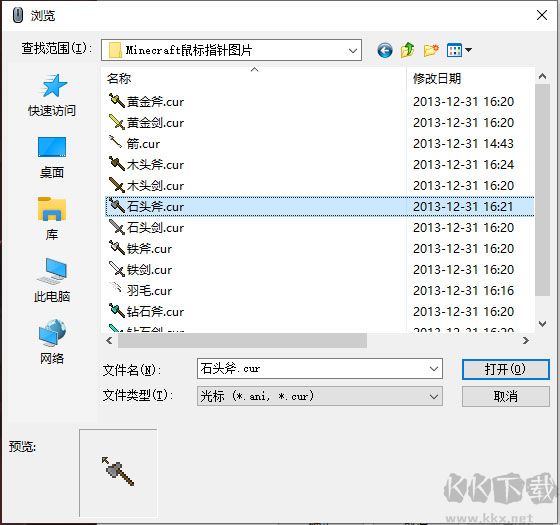Image resolution: width=560 pixels, height=525 pixels.
Task: Click the 黄金斧.cur file icon
Action: [x=116, y=101]
